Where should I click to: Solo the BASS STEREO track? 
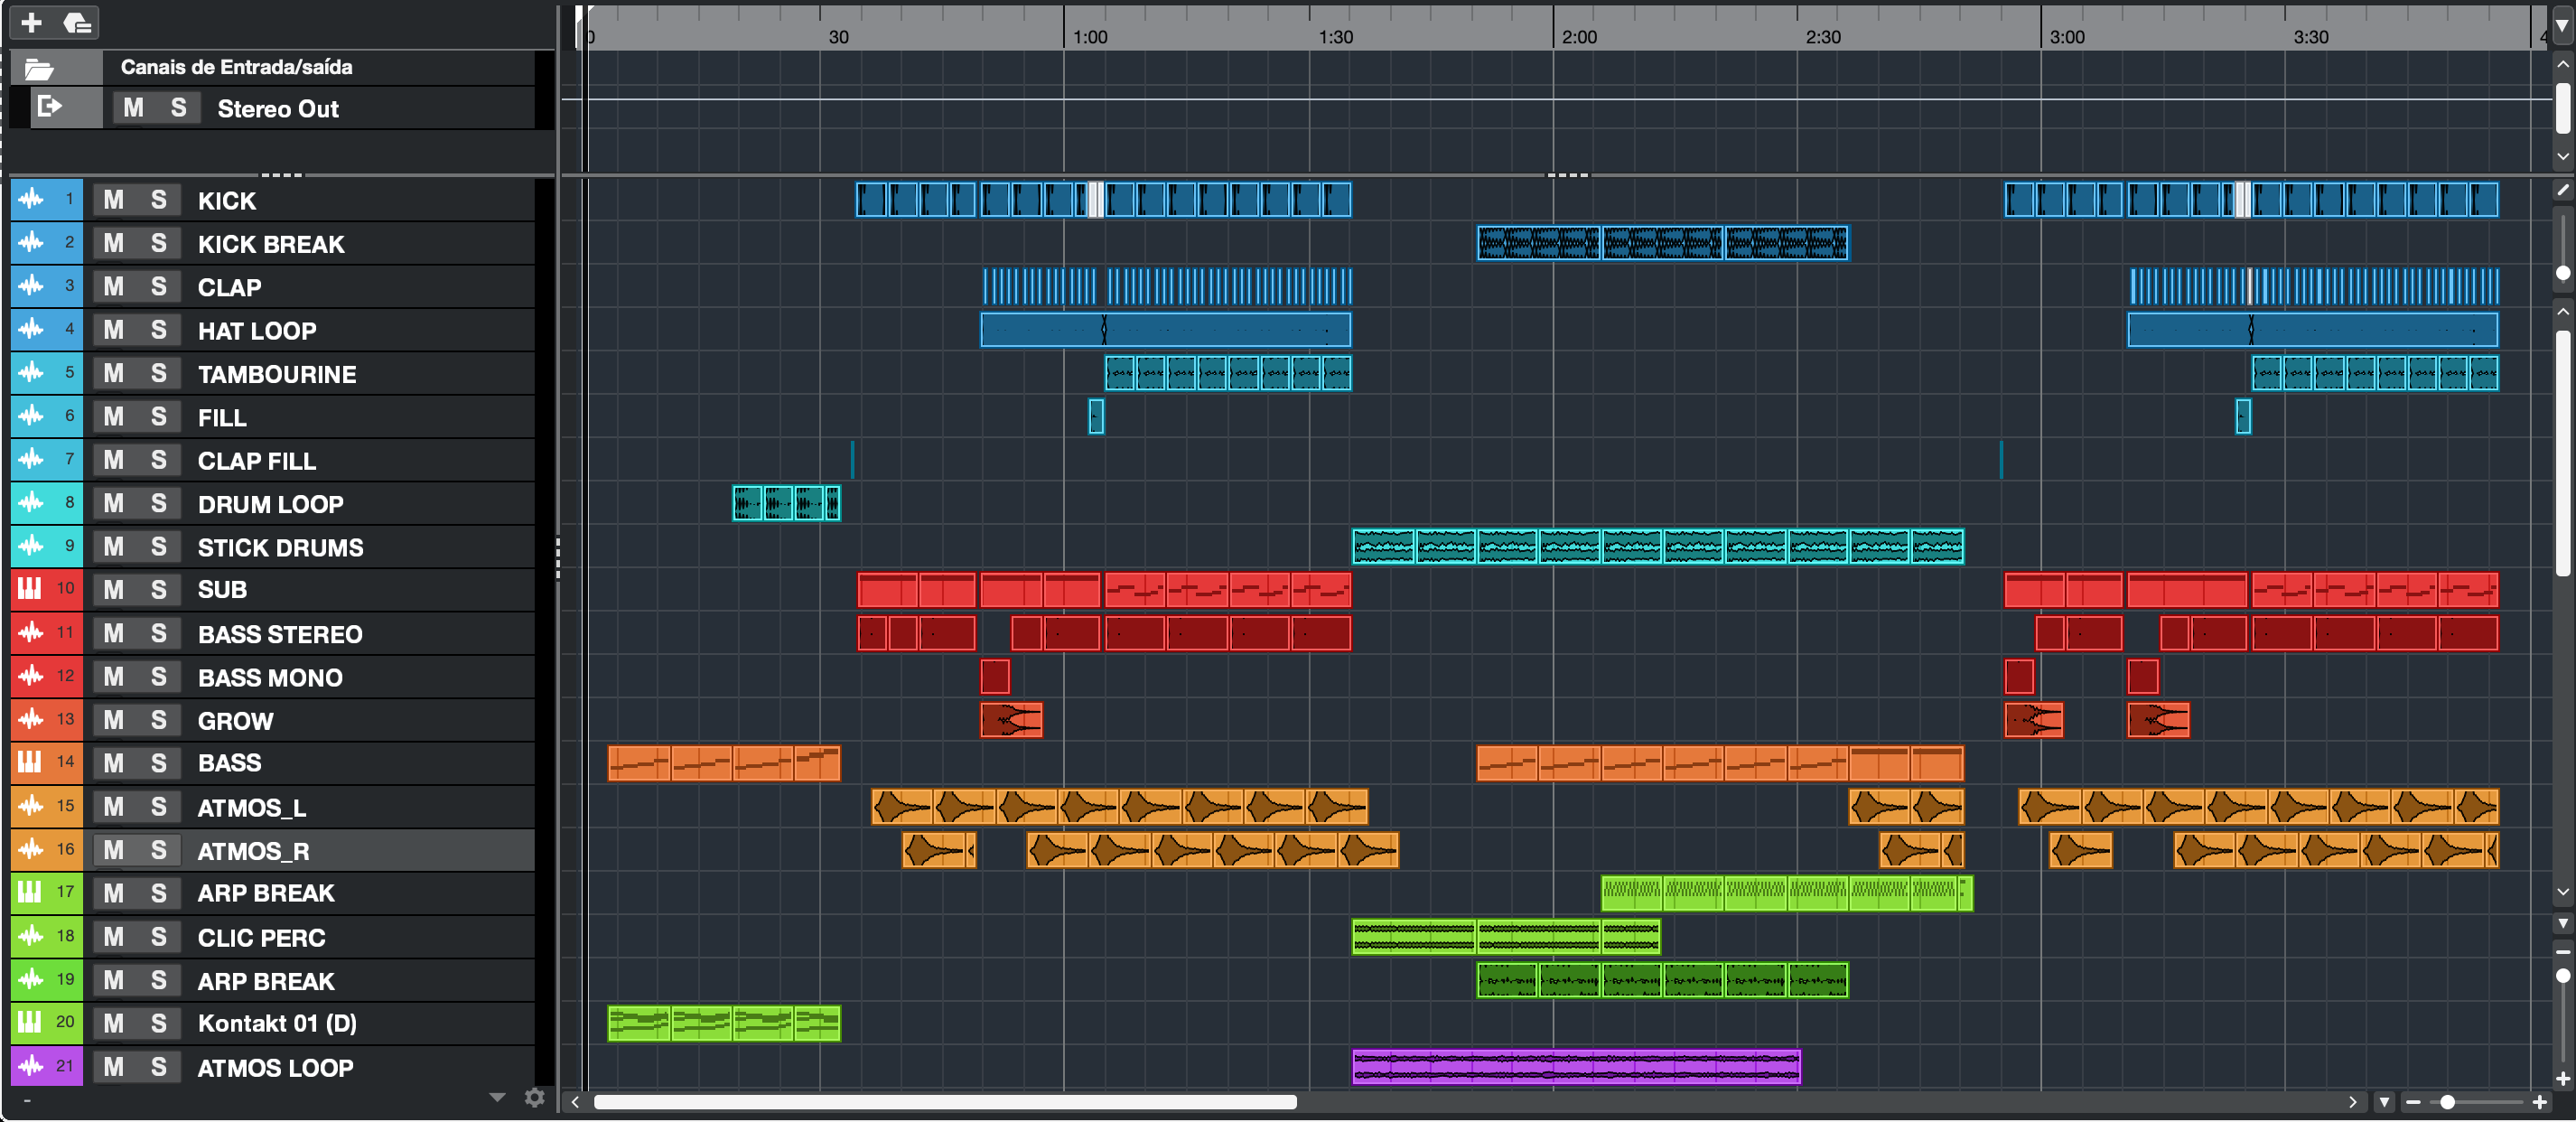[158, 633]
